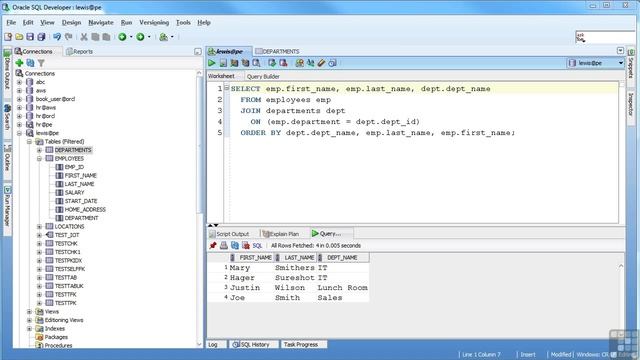Open dropdown arrow beside Forward icon

click(x=149, y=37)
